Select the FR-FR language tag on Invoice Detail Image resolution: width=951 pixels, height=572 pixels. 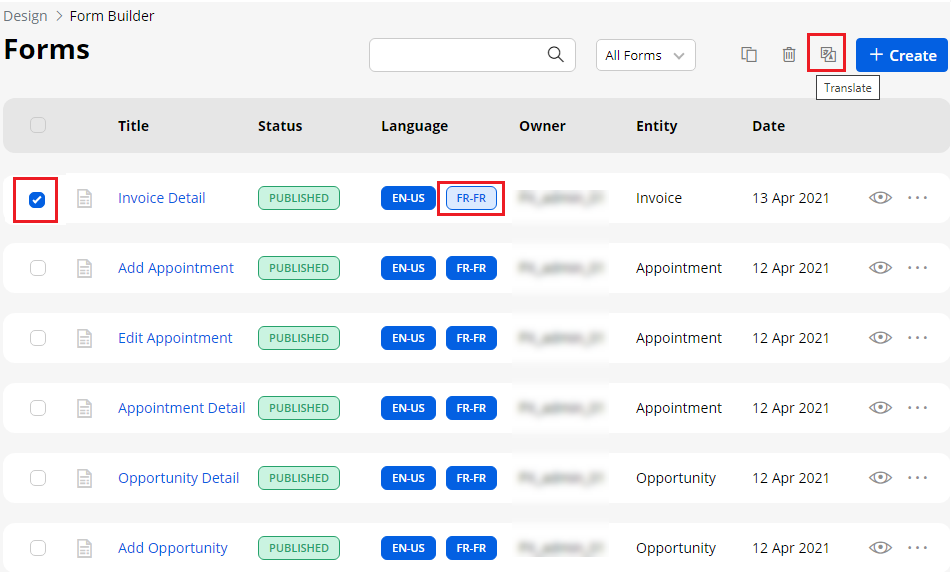[x=471, y=198]
